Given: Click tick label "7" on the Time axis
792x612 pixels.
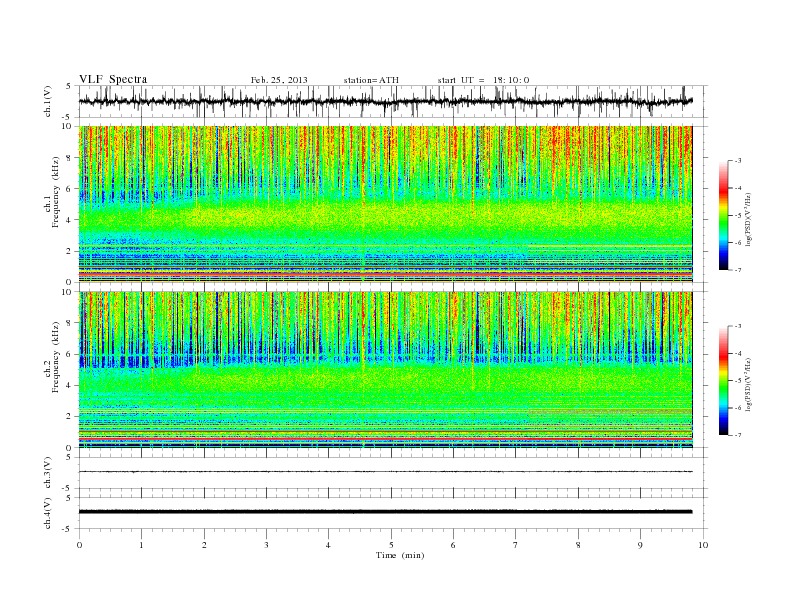Looking at the screenshot, I should 516,545.
